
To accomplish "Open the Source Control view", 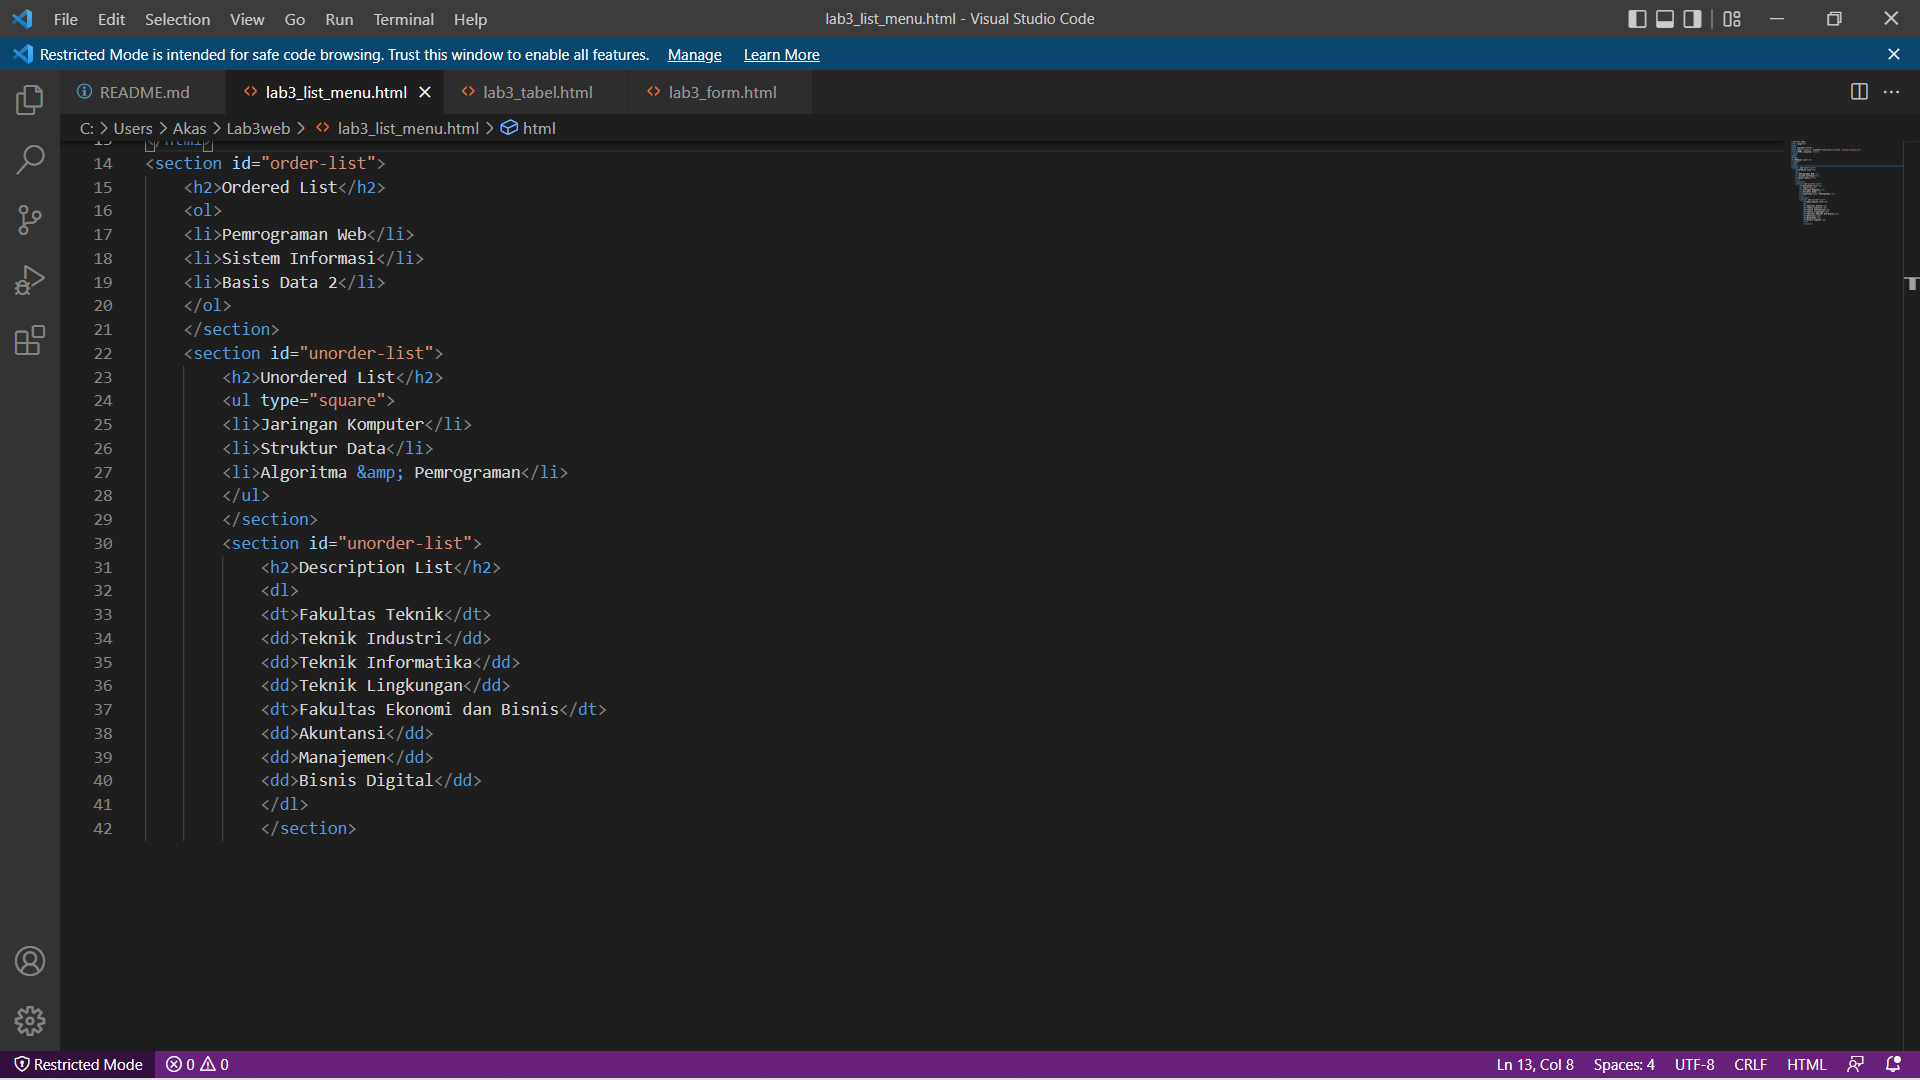I will (x=30, y=220).
